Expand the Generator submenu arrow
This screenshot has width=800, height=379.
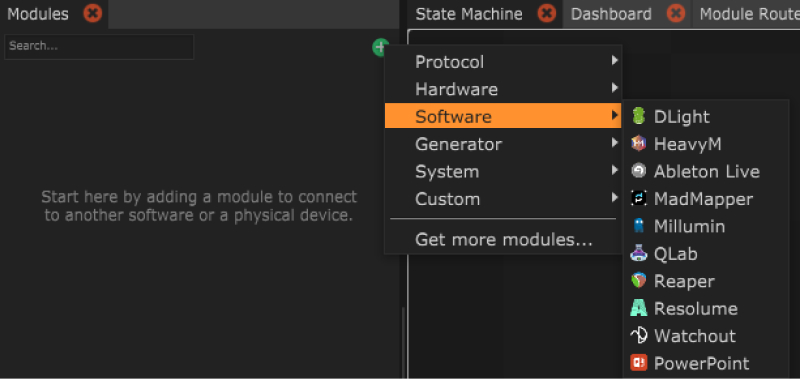pos(615,143)
